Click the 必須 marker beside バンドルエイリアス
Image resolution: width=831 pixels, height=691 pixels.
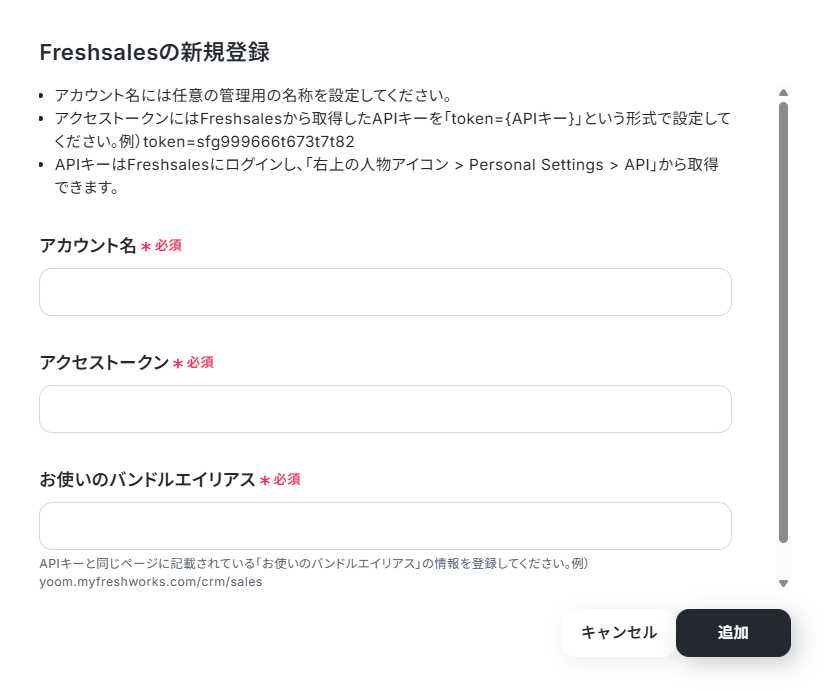[x=287, y=480]
